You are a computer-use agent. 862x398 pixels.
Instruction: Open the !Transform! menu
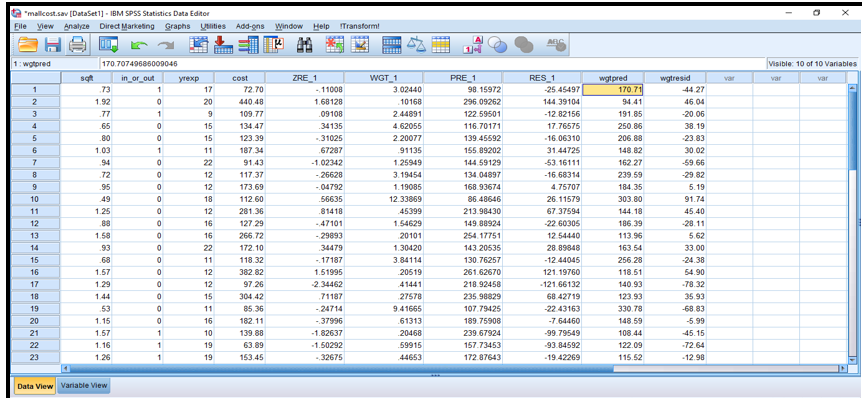[360, 26]
